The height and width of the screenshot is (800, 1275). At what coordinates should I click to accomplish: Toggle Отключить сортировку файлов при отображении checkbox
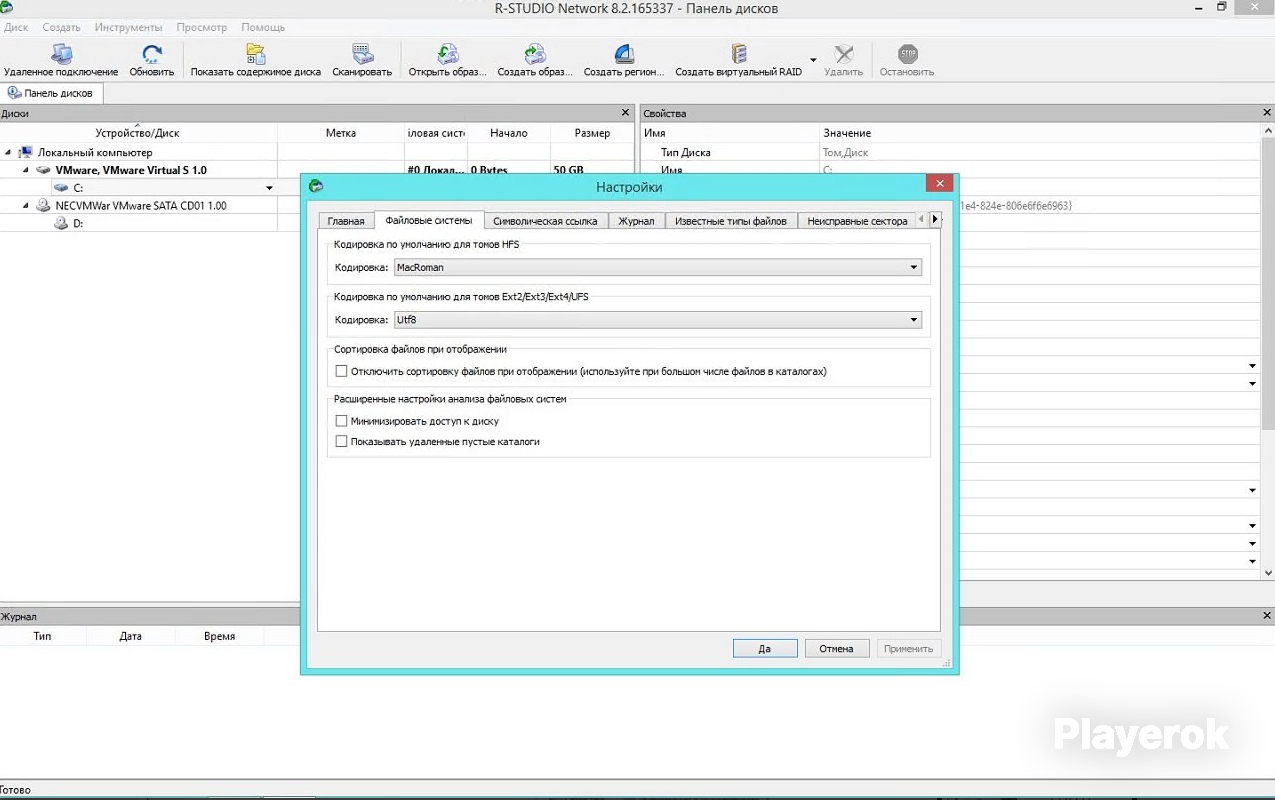341,371
